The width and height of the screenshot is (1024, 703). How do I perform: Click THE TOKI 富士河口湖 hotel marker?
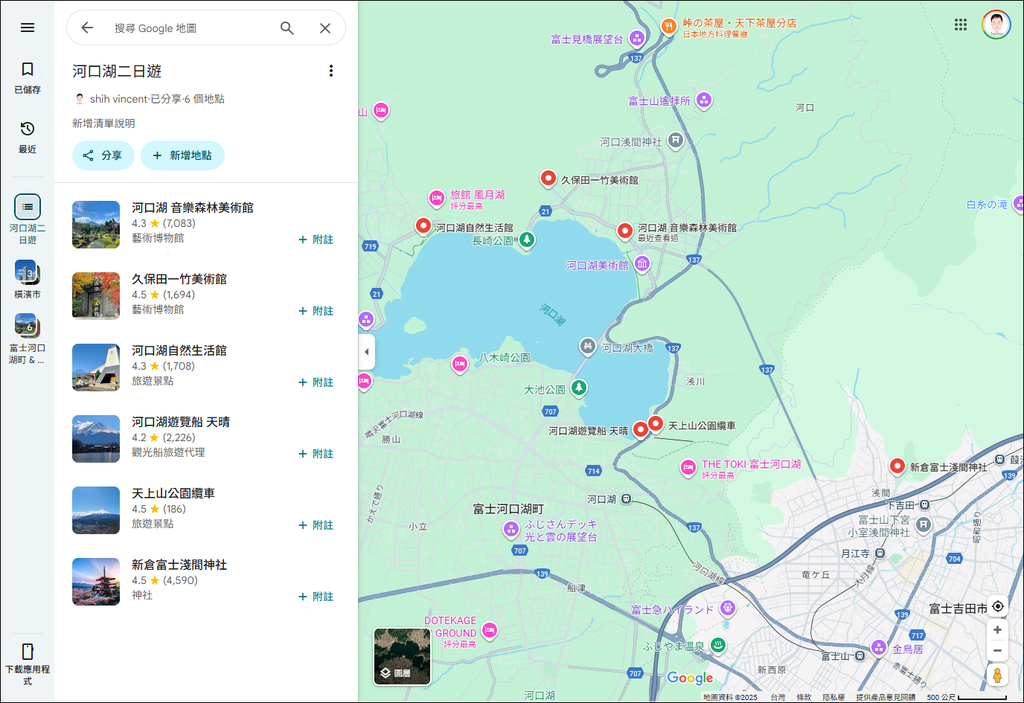point(688,468)
